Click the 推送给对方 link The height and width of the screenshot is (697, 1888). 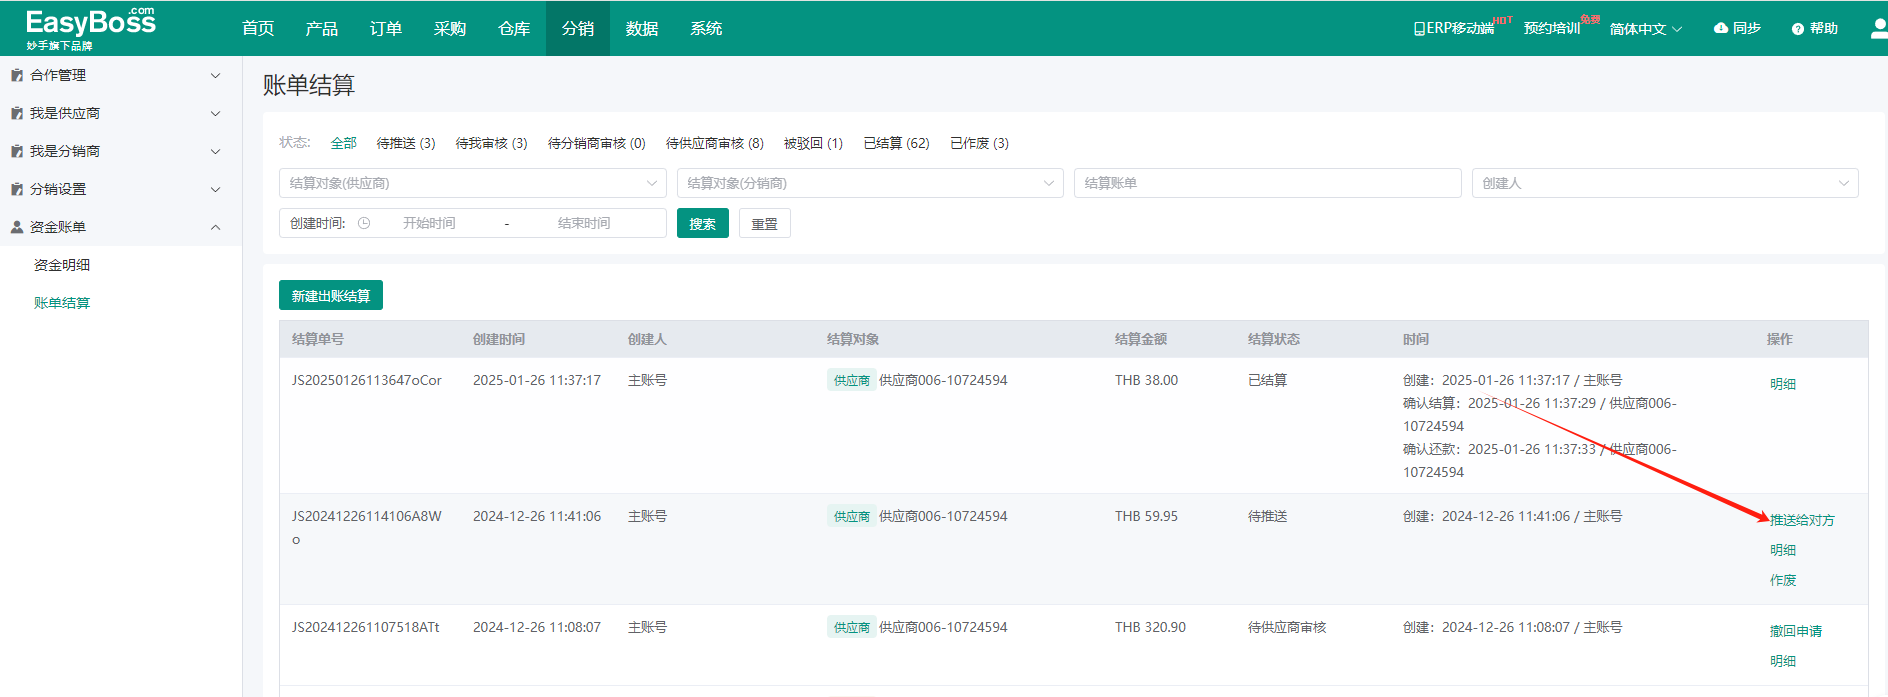(1802, 520)
